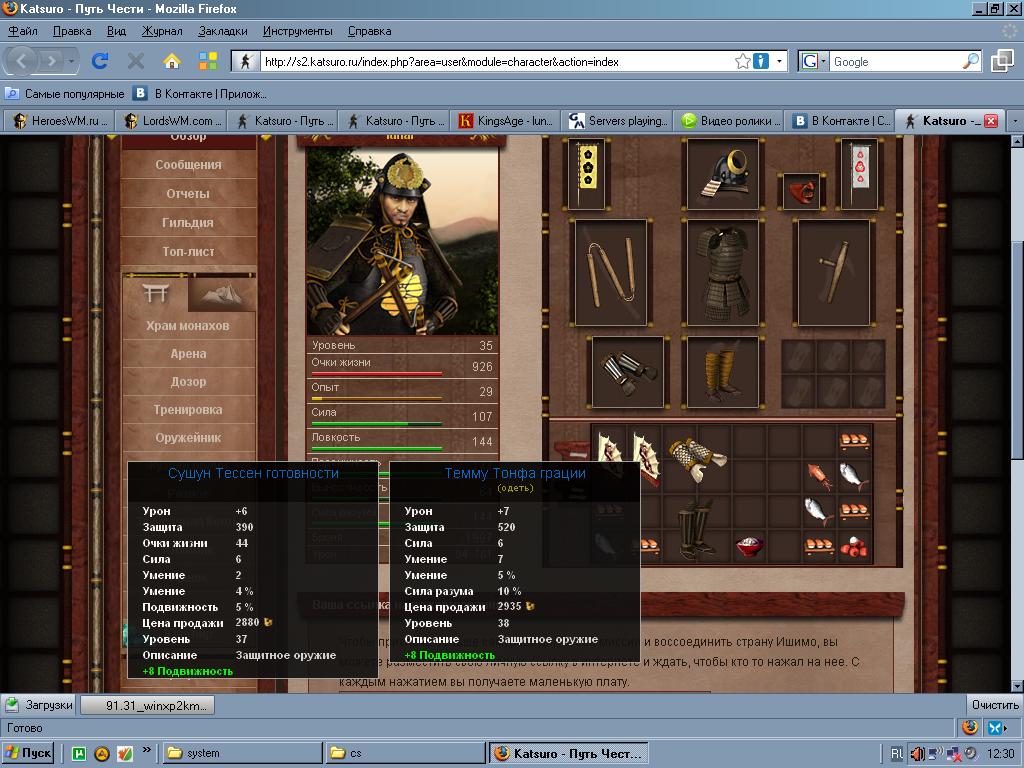
Task: Select the red berries in inventory
Action: point(854,546)
